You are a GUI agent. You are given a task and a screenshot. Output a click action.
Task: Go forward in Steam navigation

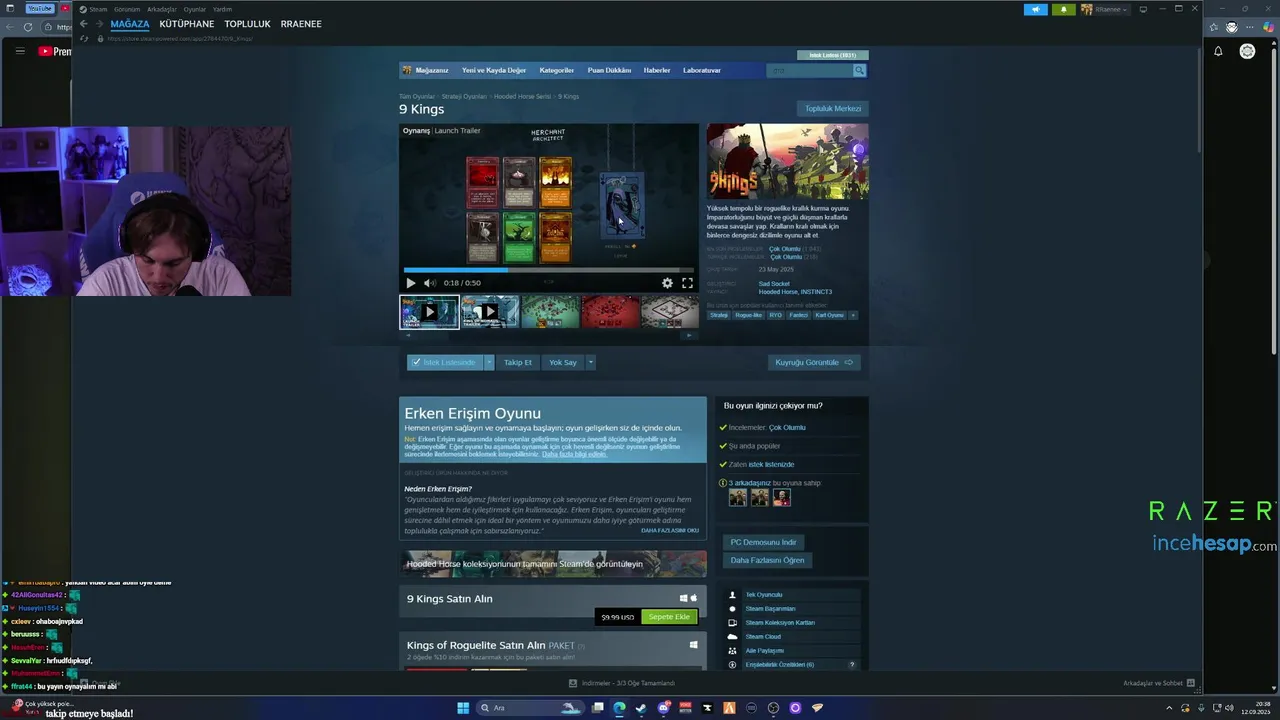click(x=98, y=24)
